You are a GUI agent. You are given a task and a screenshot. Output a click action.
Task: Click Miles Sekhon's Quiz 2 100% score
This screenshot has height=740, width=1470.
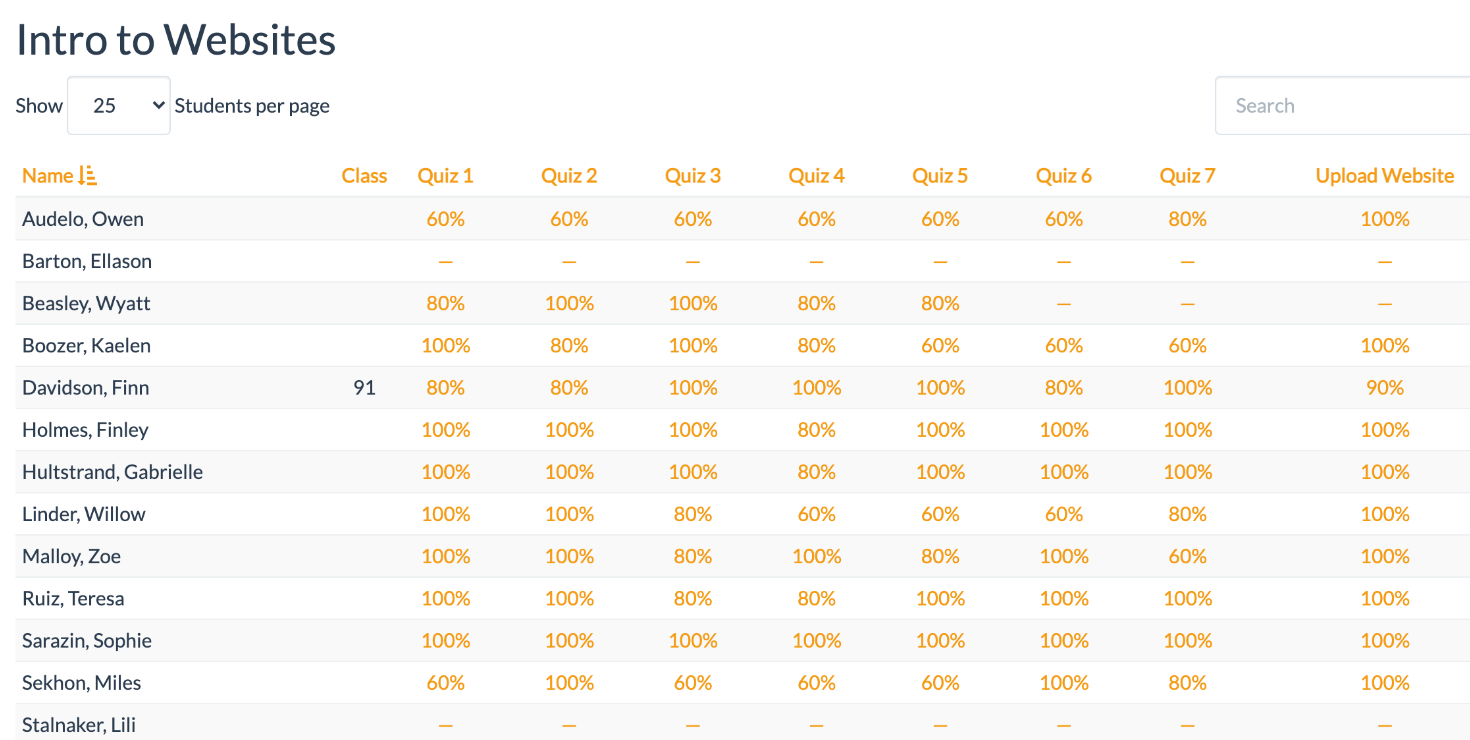click(x=569, y=683)
